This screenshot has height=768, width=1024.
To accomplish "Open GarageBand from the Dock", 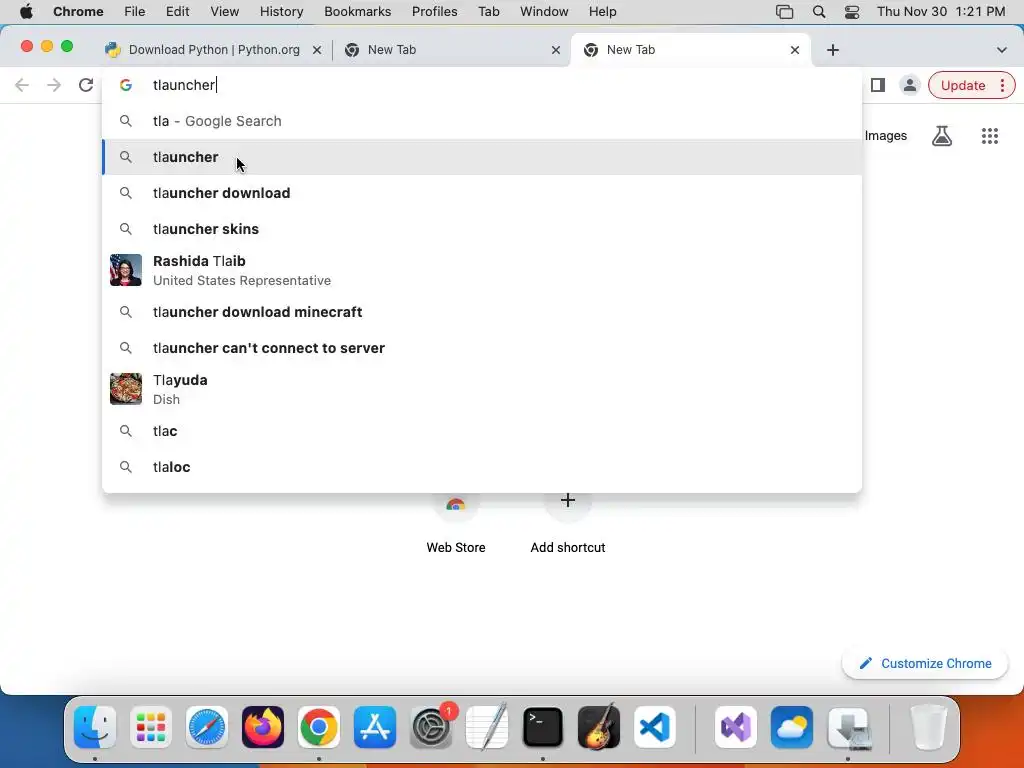I will pyautogui.click(x=599, y=727).
